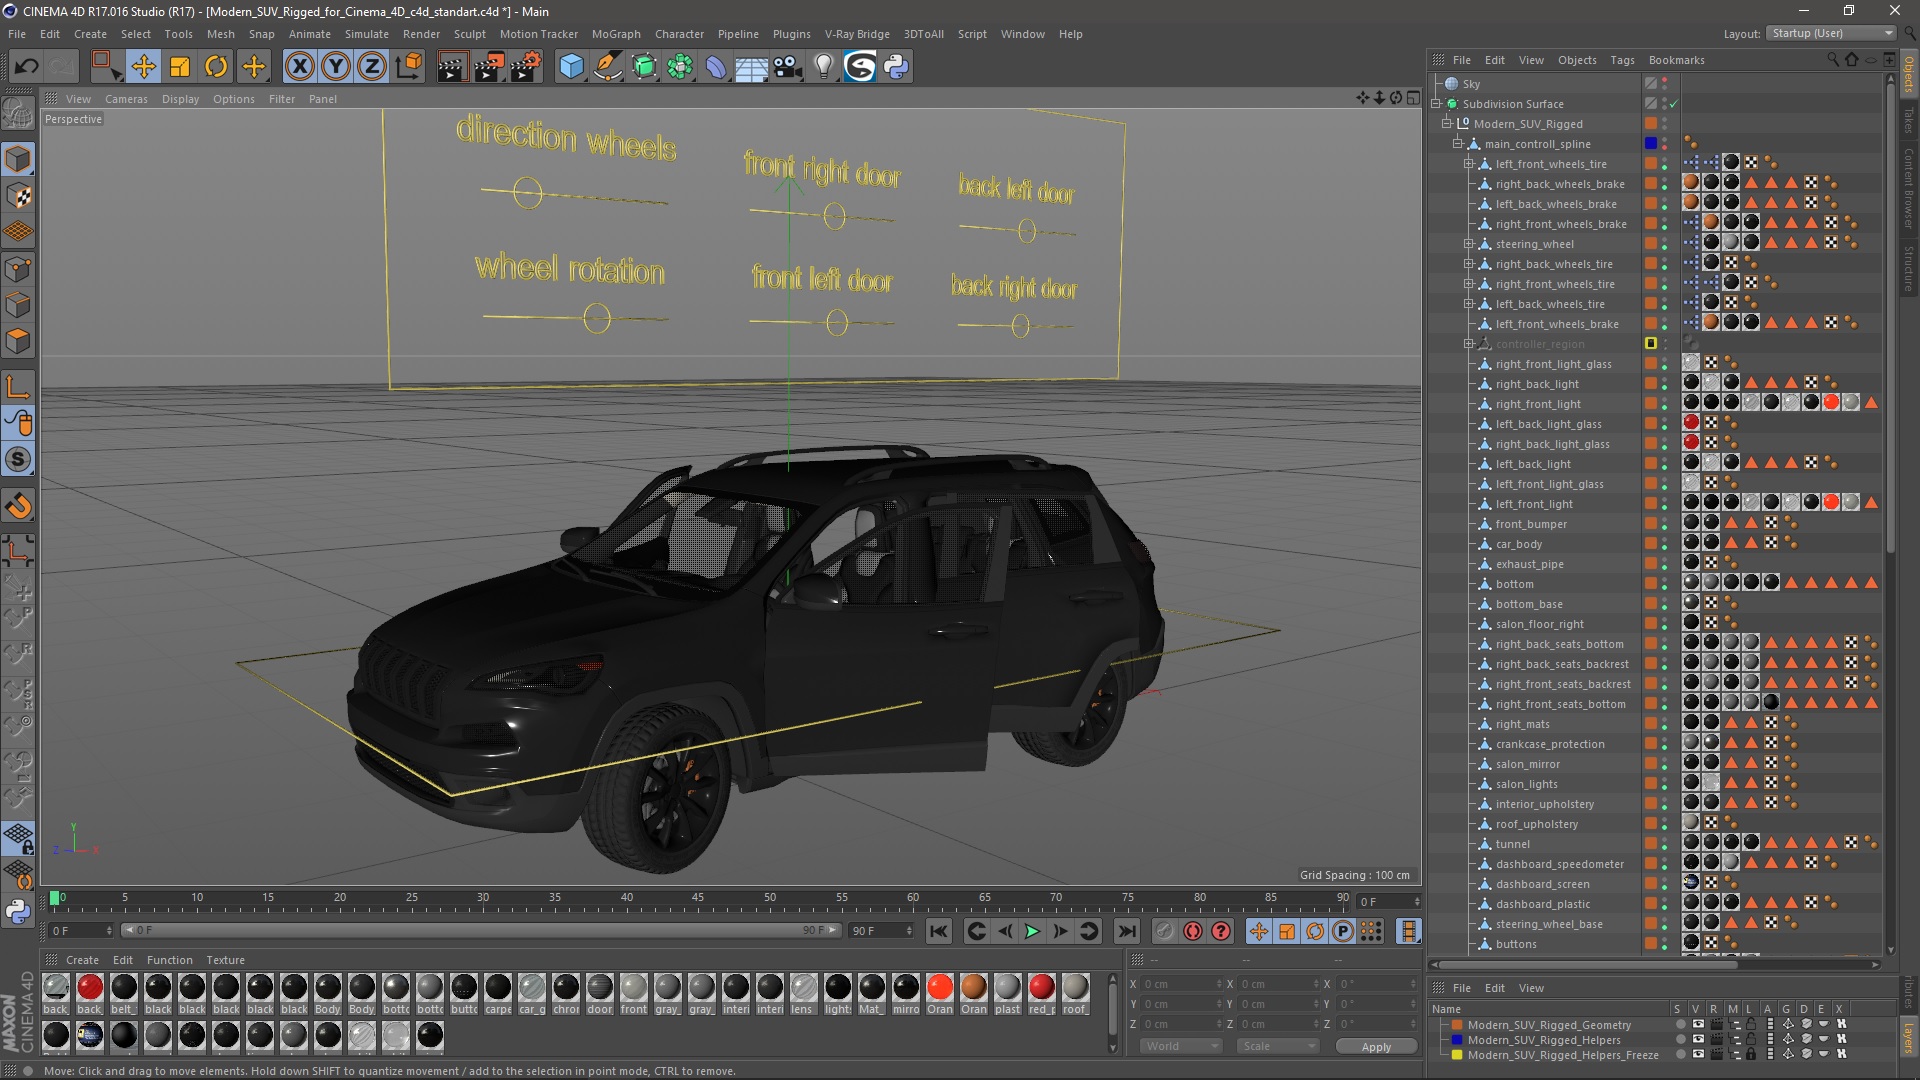Open the Character menu
1920x1080 pixels.
coord(679,34)
